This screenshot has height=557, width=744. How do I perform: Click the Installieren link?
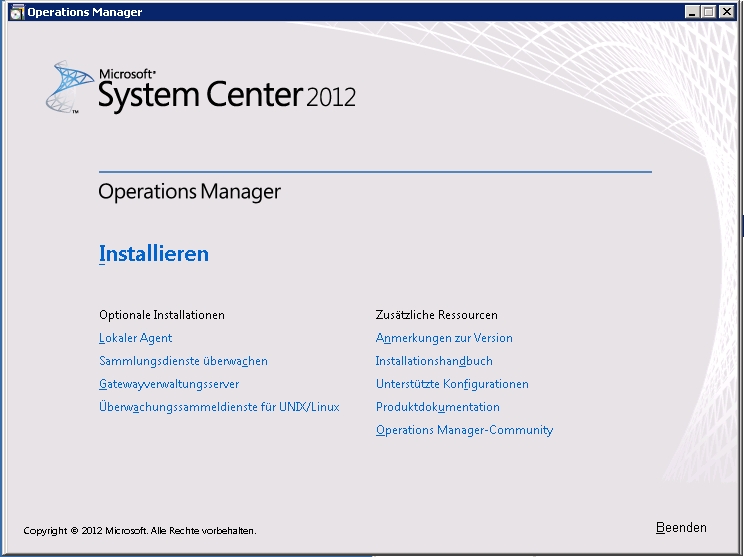153,254
